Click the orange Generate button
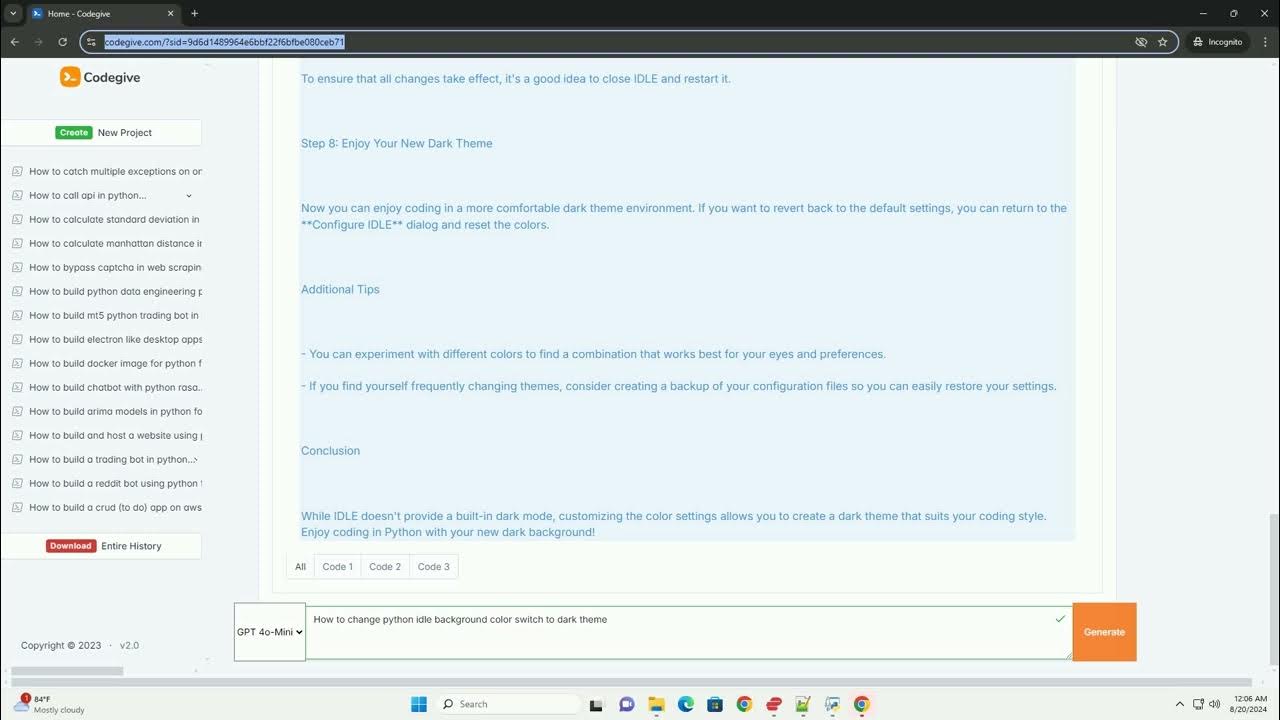This screenshot has height=720, width=1280. click(1104, 632)
